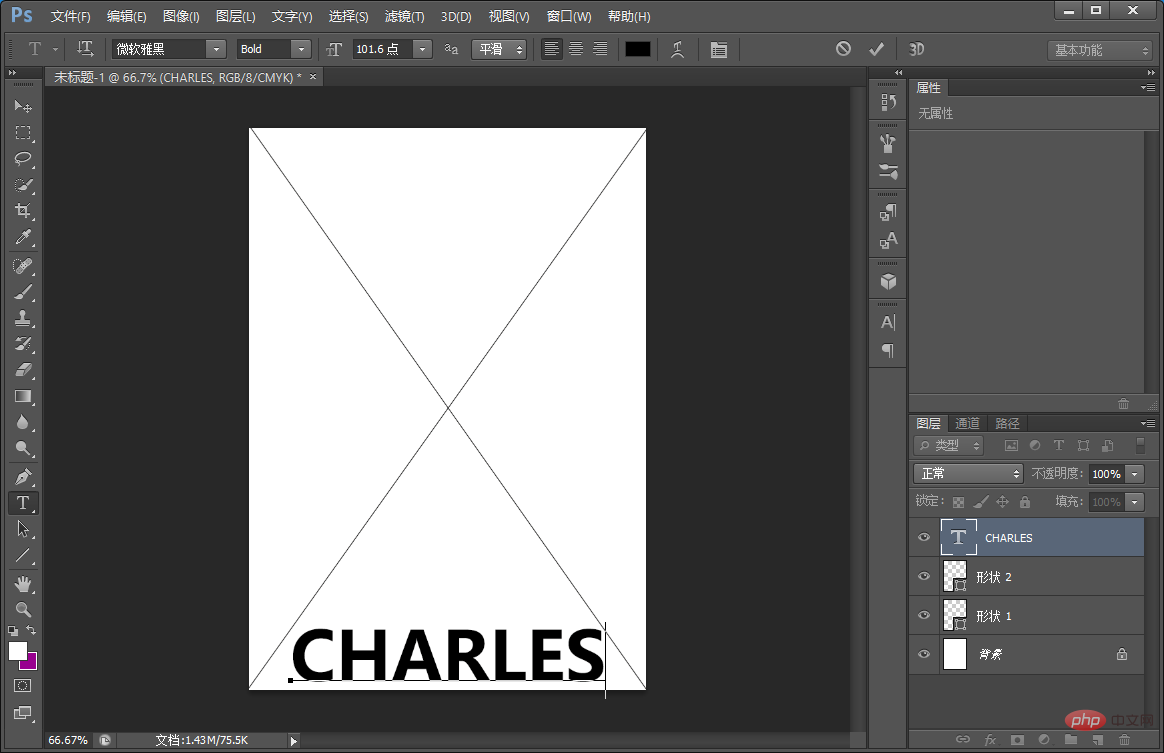This screenshot has height=753, width=1164.
Task: Open the layer filter 类型 dropdown
Action: pos(948,446)
